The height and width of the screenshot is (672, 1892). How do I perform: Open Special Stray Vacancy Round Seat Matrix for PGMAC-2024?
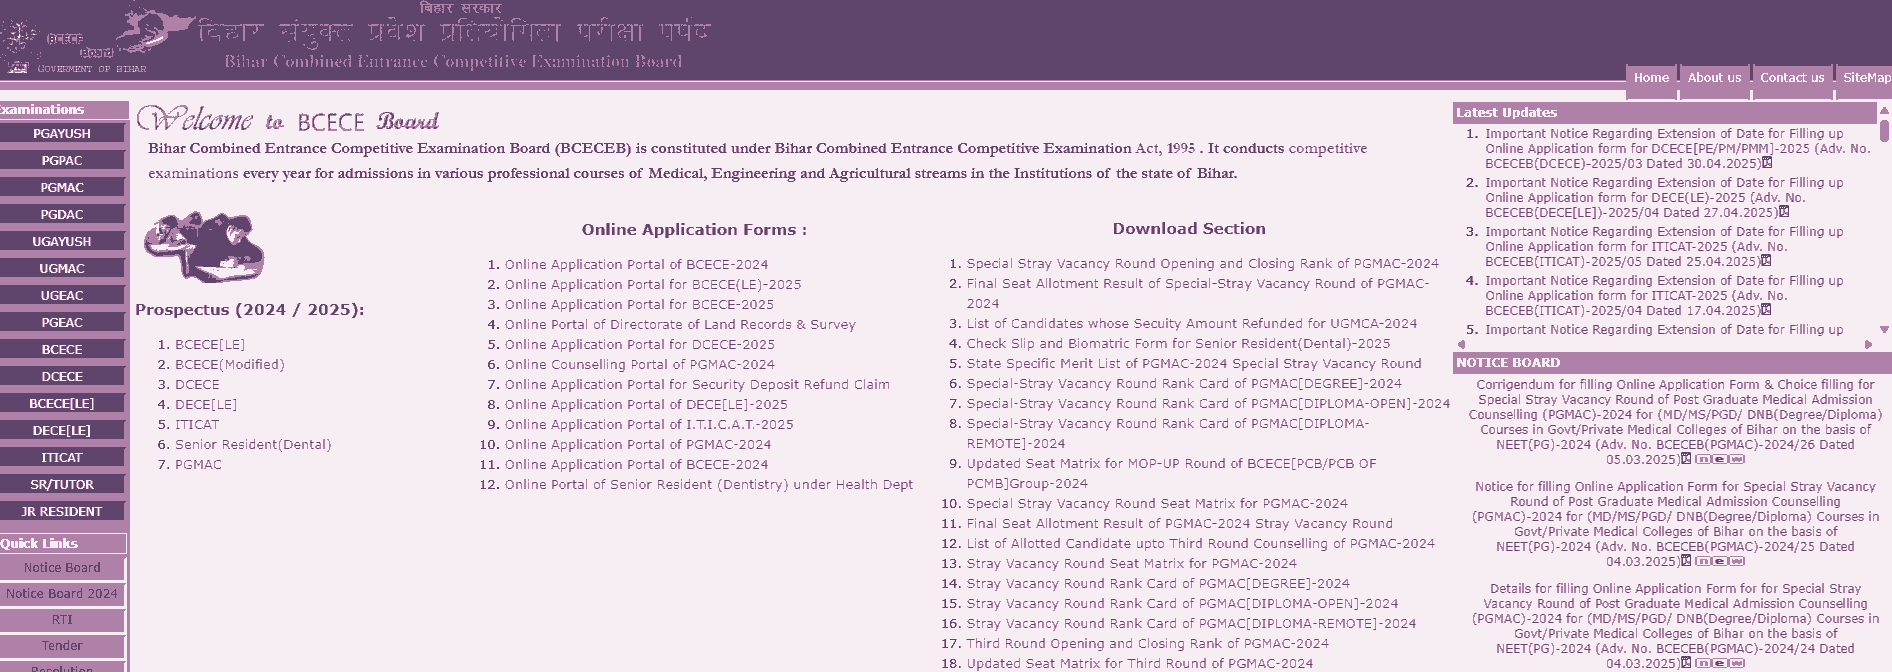pyautogui.click(x=1157, y=503)
